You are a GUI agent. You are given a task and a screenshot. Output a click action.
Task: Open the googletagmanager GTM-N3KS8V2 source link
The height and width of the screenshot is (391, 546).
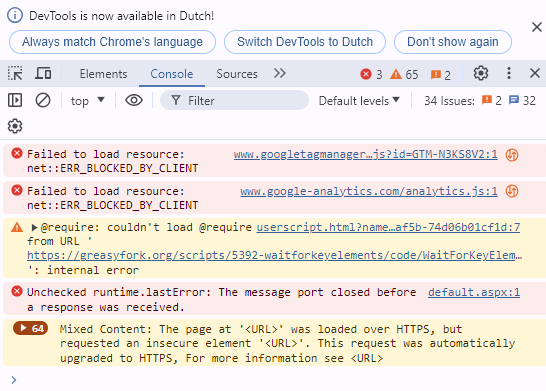[x=366, y=154]
